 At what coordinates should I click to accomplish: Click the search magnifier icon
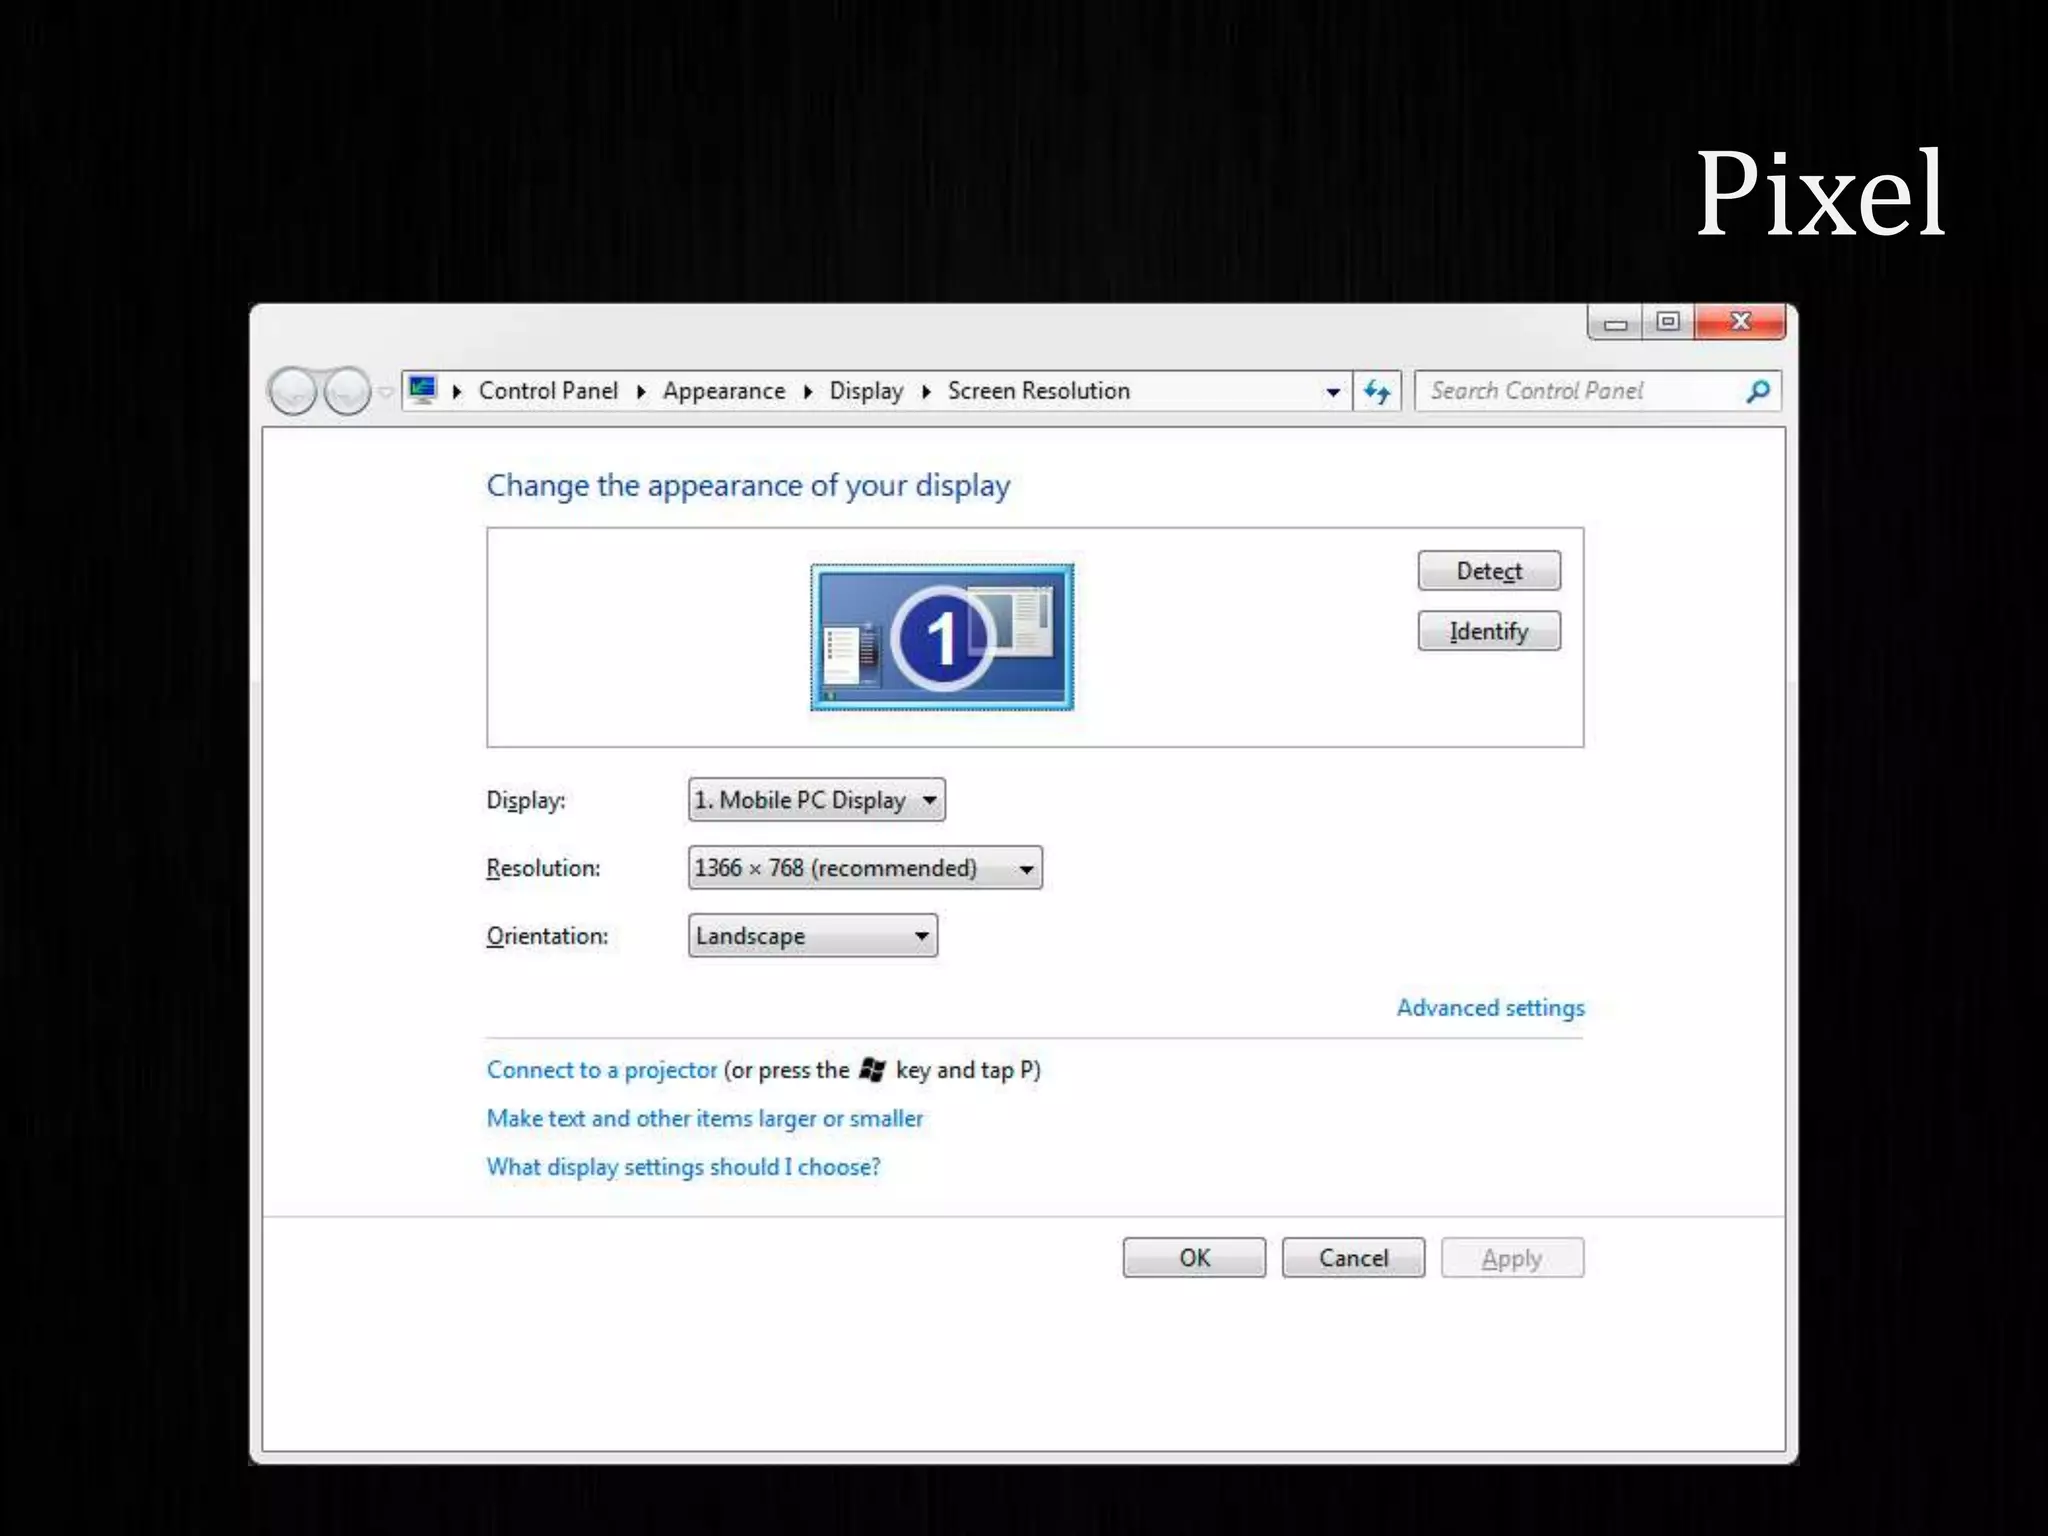click(x=1758, y=391)
